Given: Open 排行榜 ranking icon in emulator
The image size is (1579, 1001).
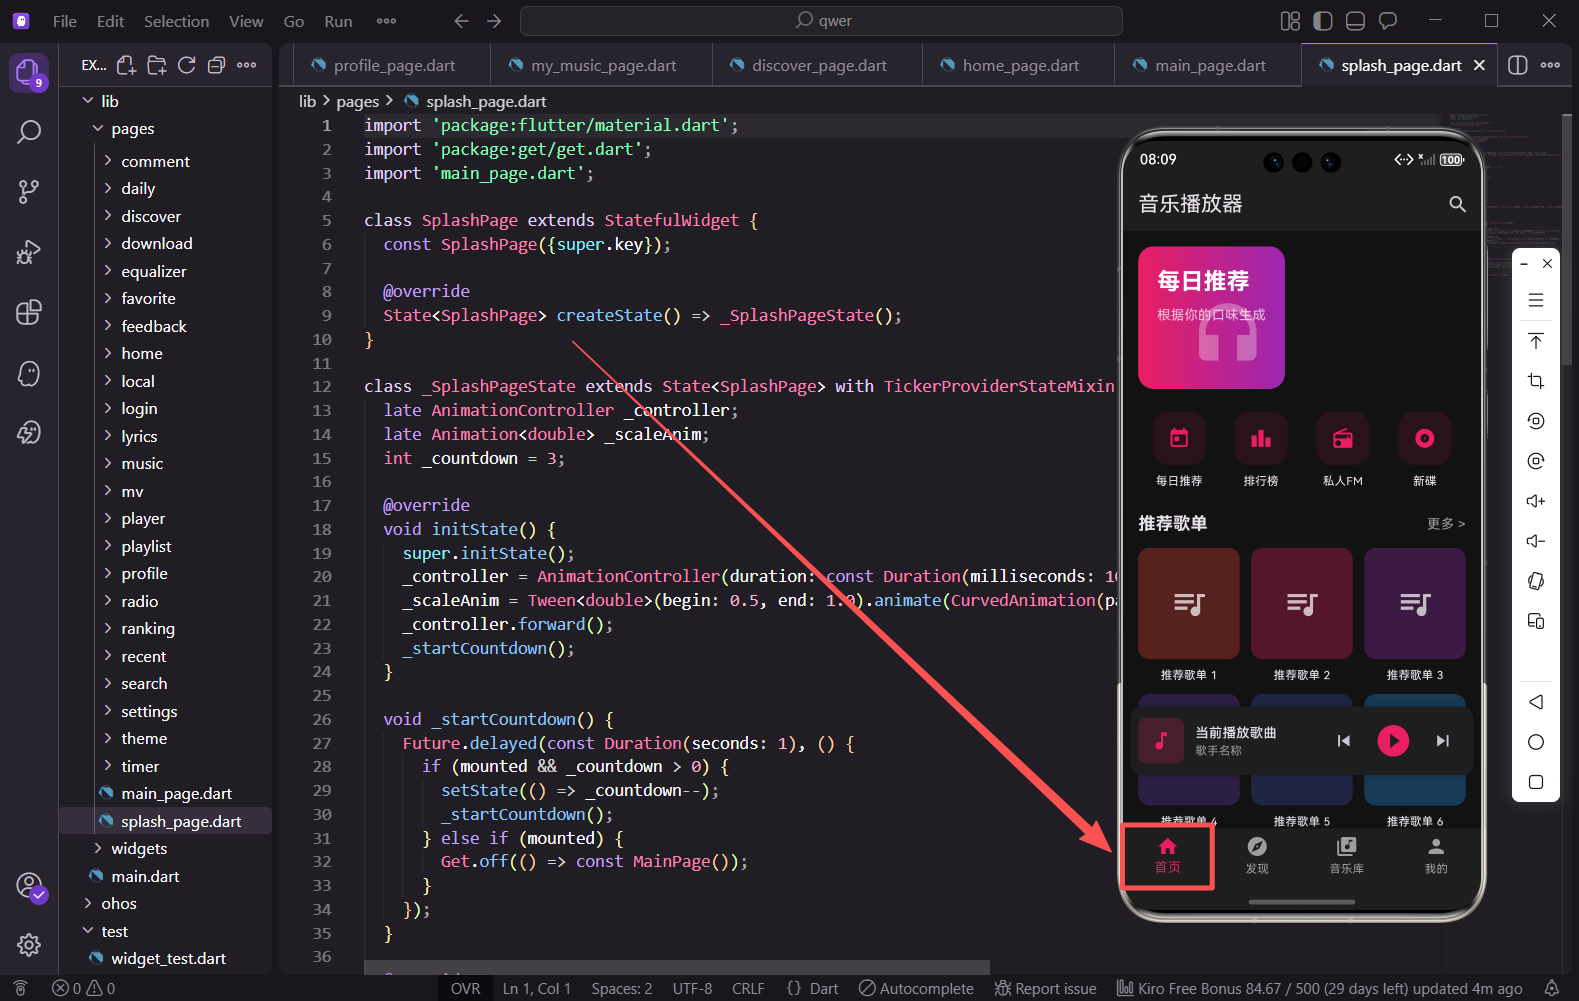Looking at the screenshot, I should point(1261,438).
